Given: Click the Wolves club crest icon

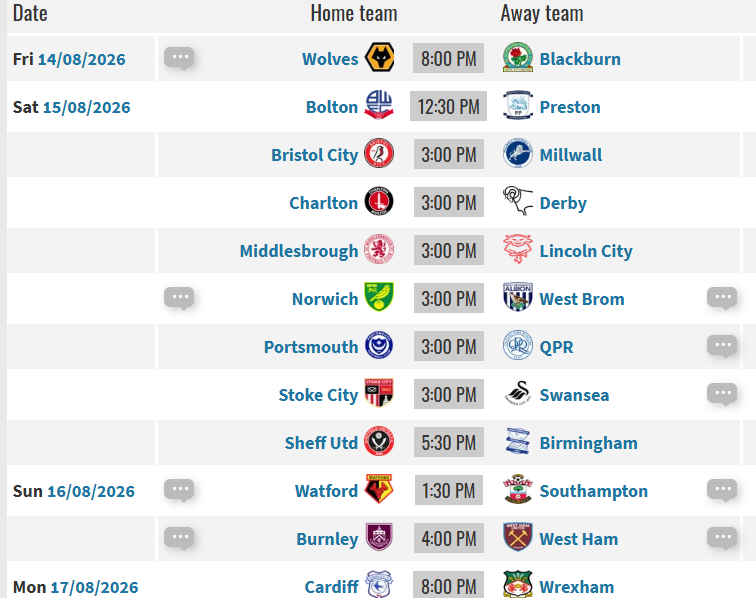Looking at the screenshot, I should pos(379,58).
